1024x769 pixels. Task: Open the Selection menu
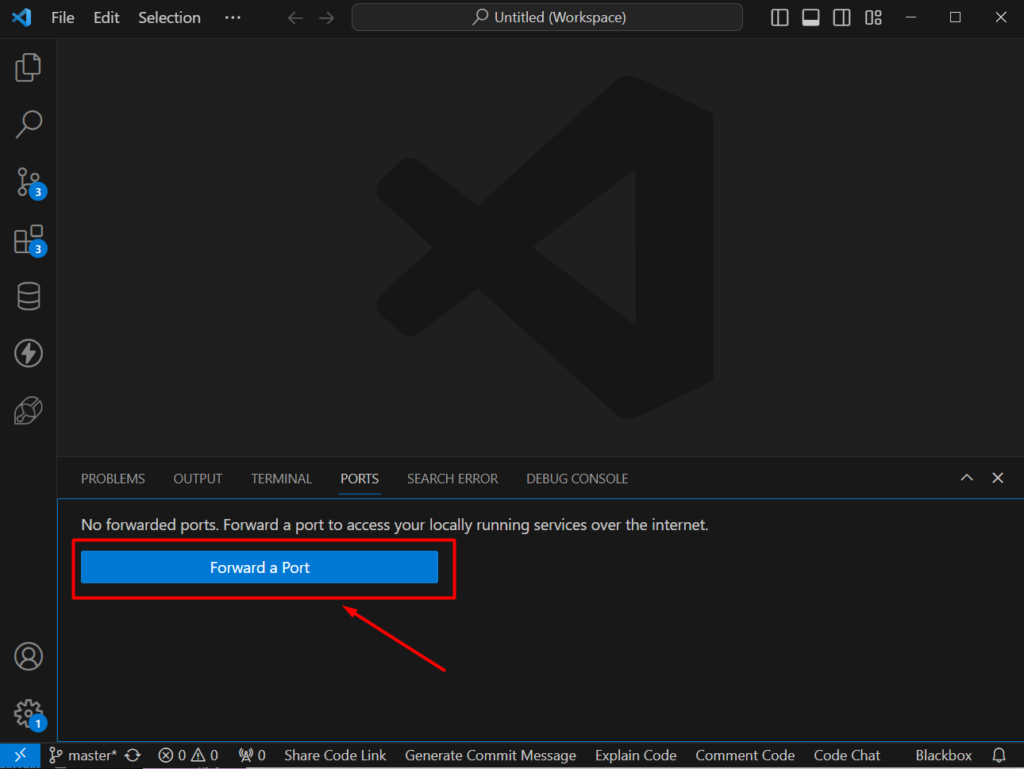[169, 18]
